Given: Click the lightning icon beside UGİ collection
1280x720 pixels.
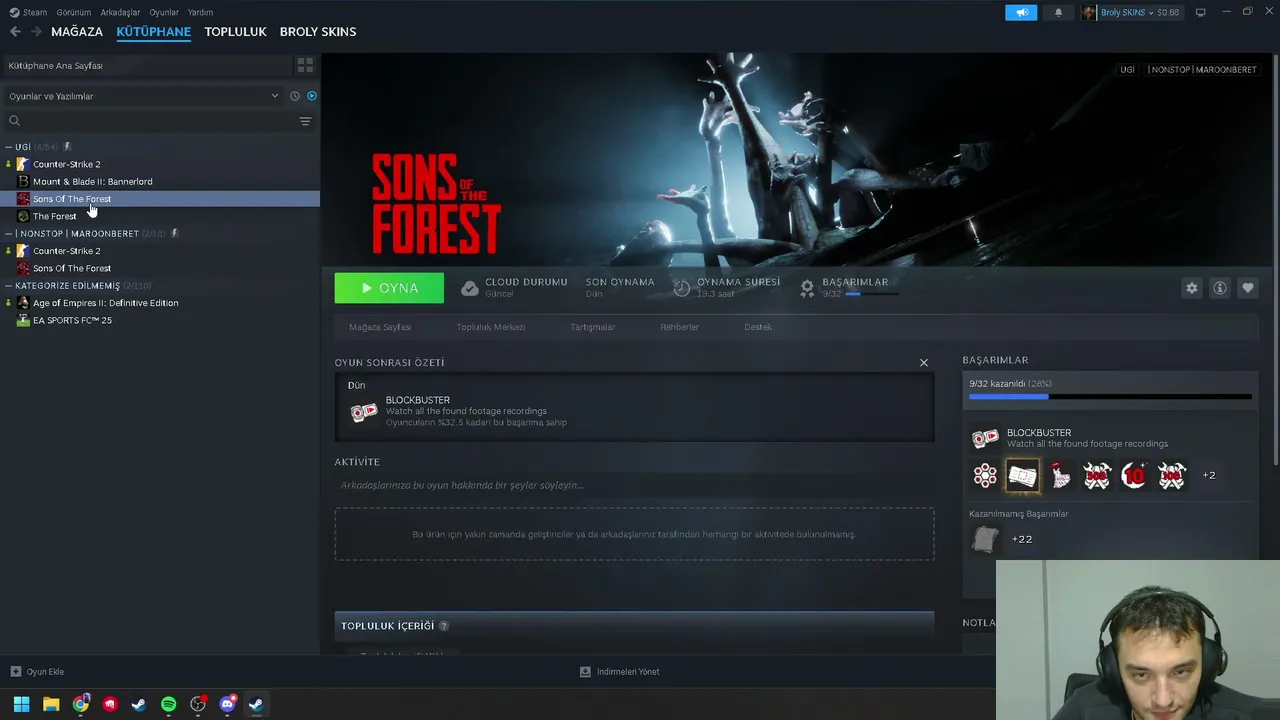Looking at the screenshot, I should click(67, 147).
